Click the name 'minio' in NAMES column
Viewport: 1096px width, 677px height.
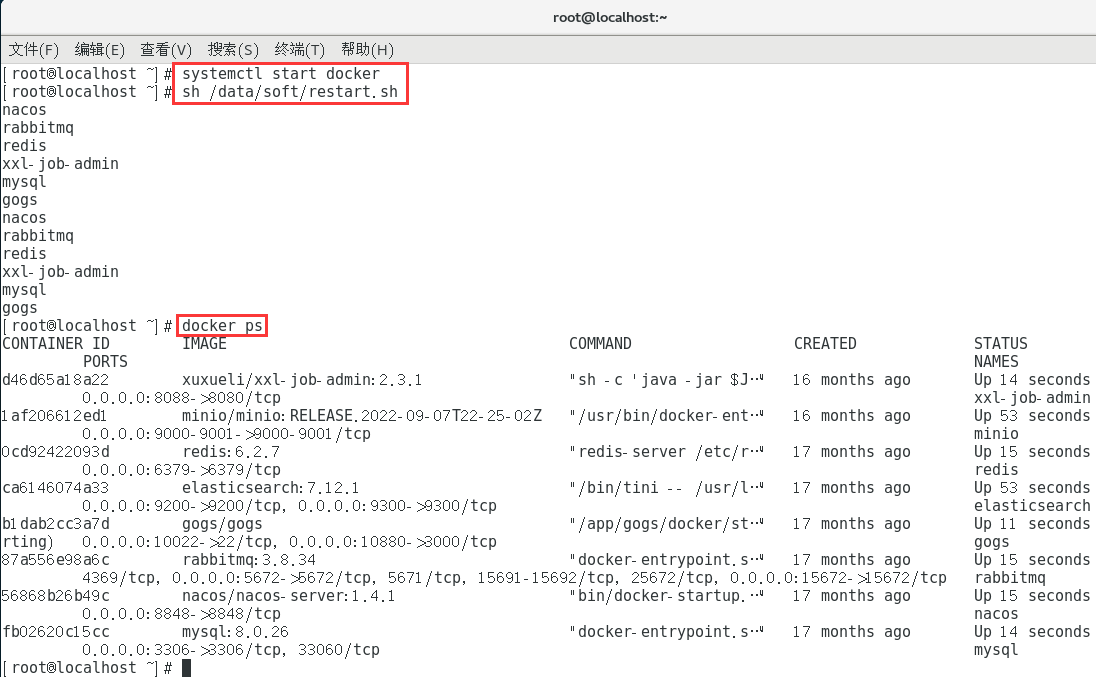[996, 434]
